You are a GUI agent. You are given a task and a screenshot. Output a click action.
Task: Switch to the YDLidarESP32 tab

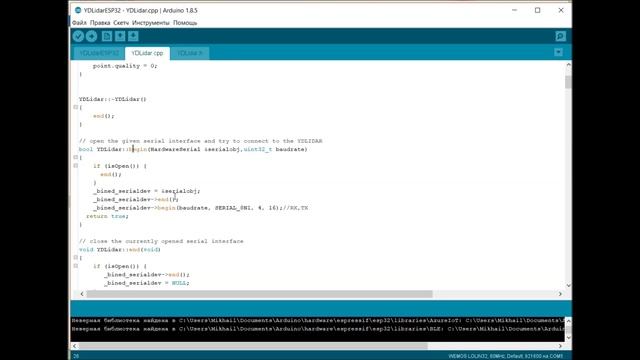pos(99,53)
